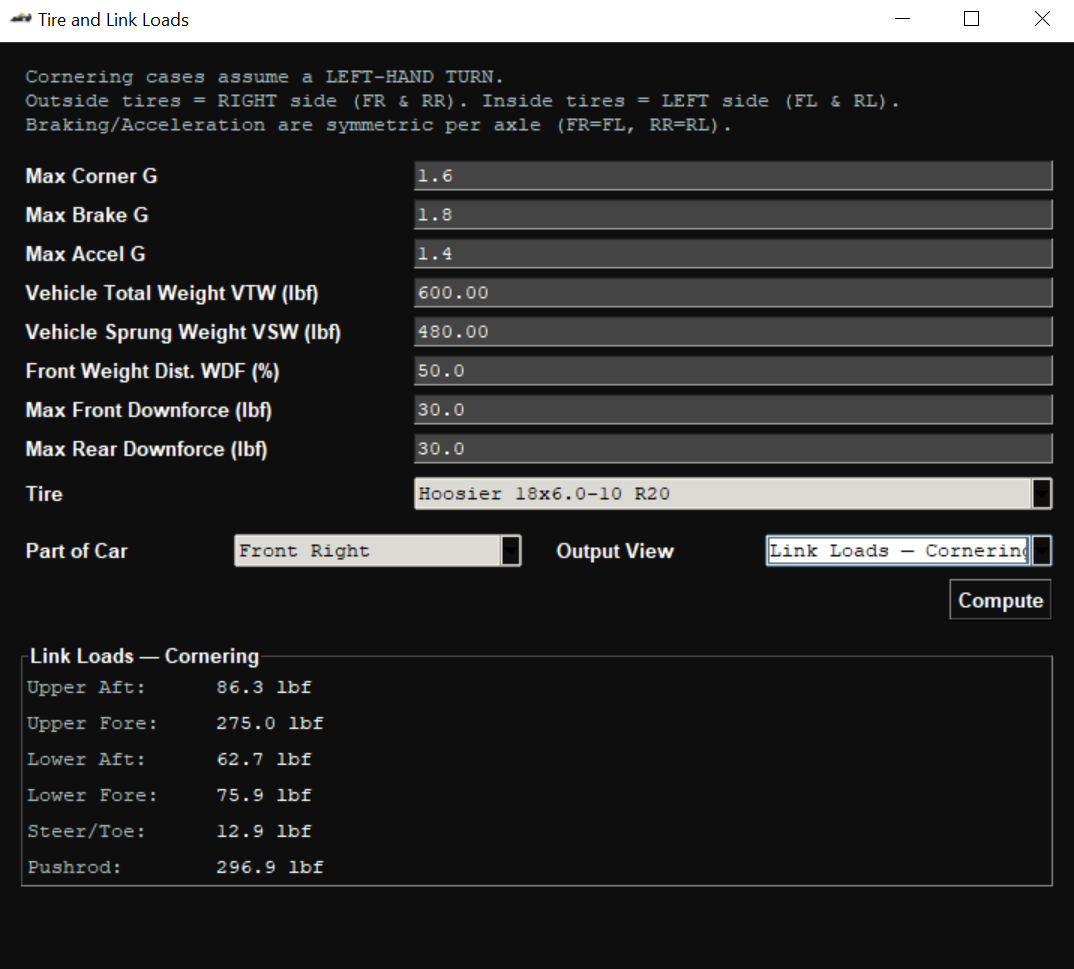Click the Lower Aft value 62.7 lbf
This screenshot has height=969, width=1074.
pyautogui.click(x=264, y=759)
